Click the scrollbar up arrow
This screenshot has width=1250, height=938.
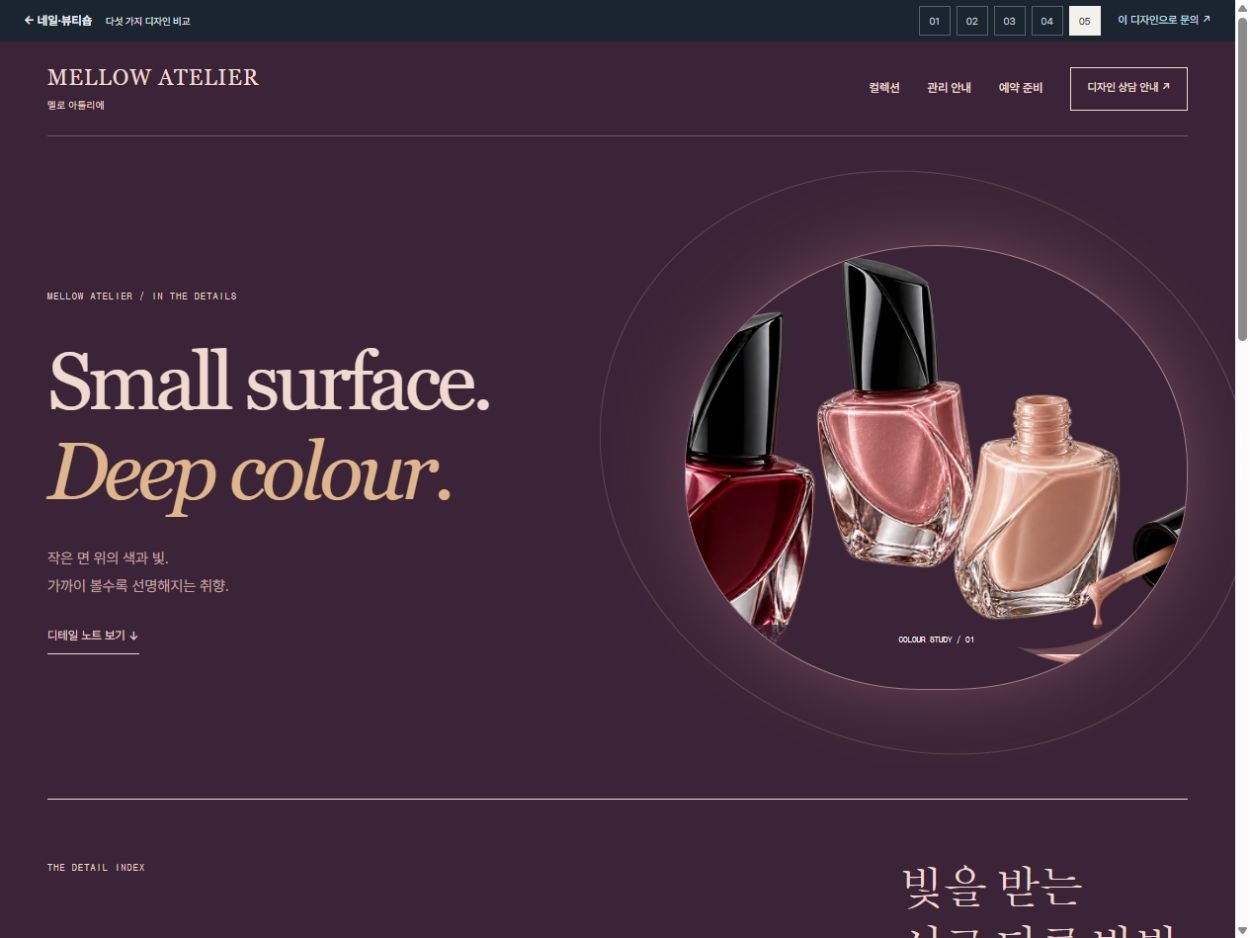1242,8
